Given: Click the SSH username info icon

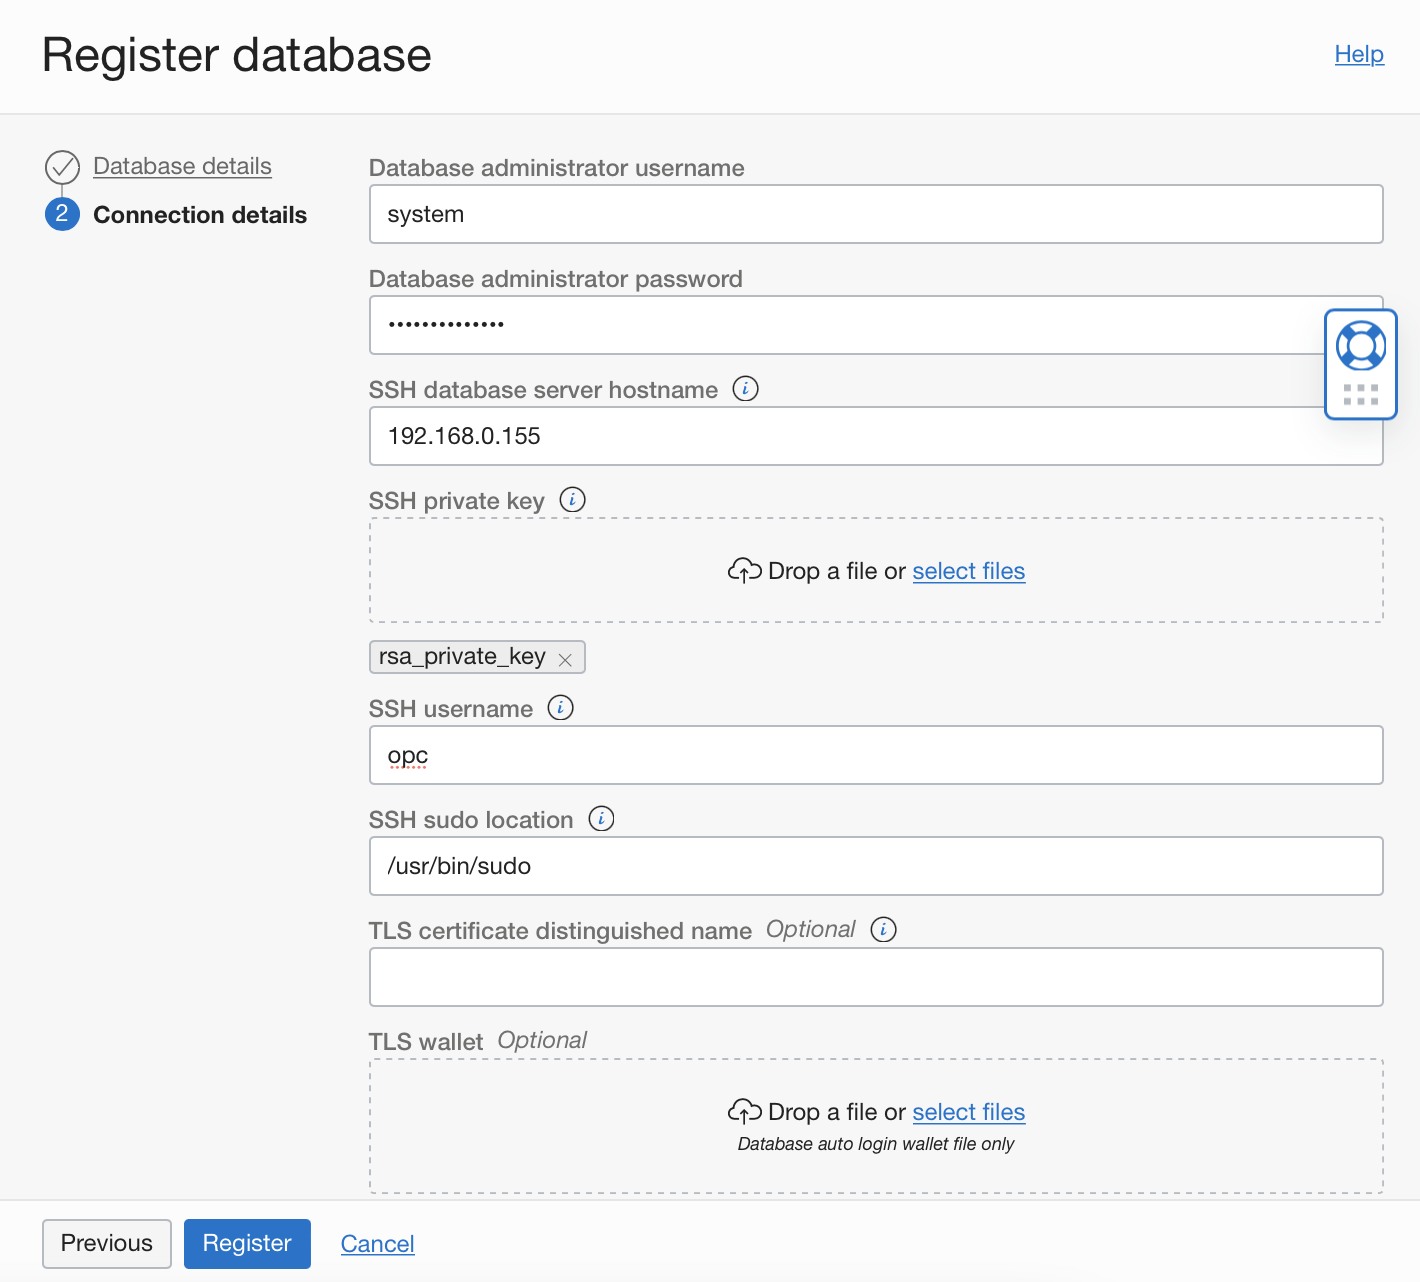Looking at the screenshot, I should click(561, 708).
